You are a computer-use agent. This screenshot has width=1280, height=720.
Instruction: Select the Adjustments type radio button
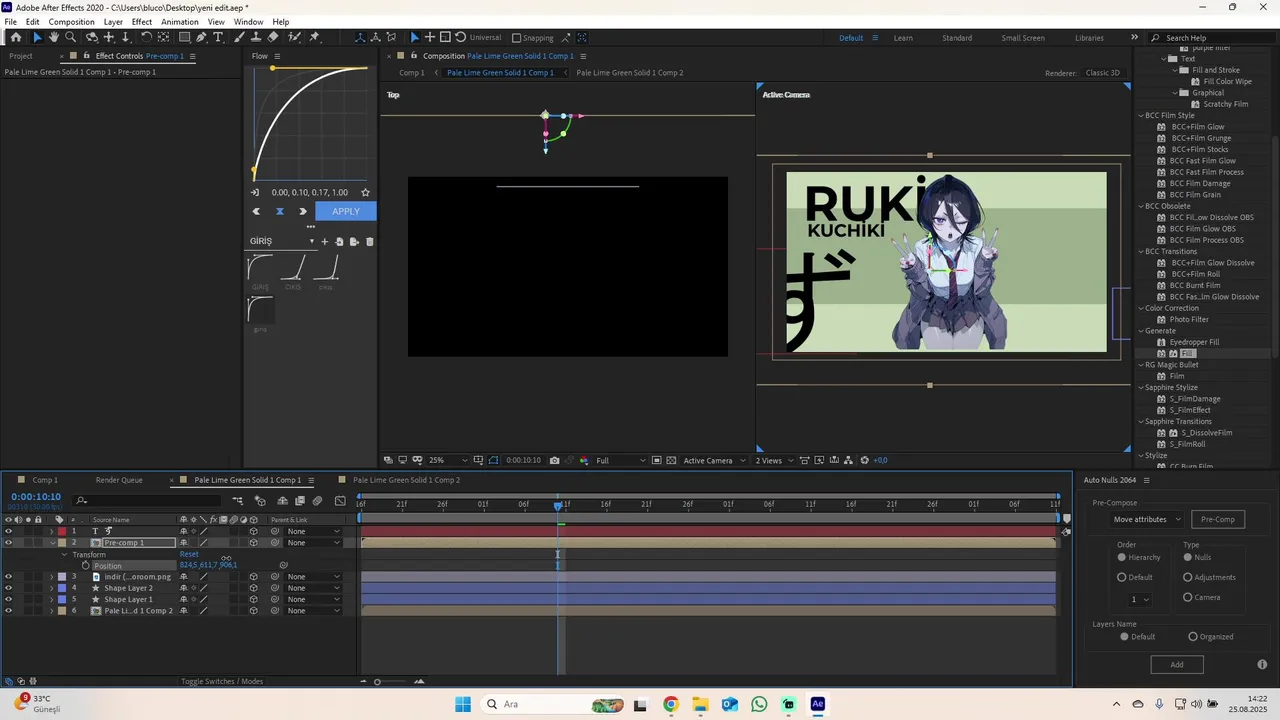[x=1188, y=577]
